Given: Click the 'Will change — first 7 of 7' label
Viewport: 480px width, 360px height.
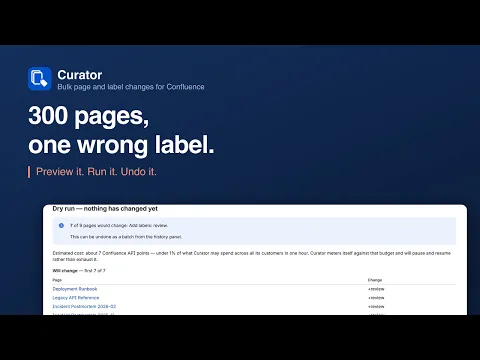Looking at the screenshot, I should 79,271.
